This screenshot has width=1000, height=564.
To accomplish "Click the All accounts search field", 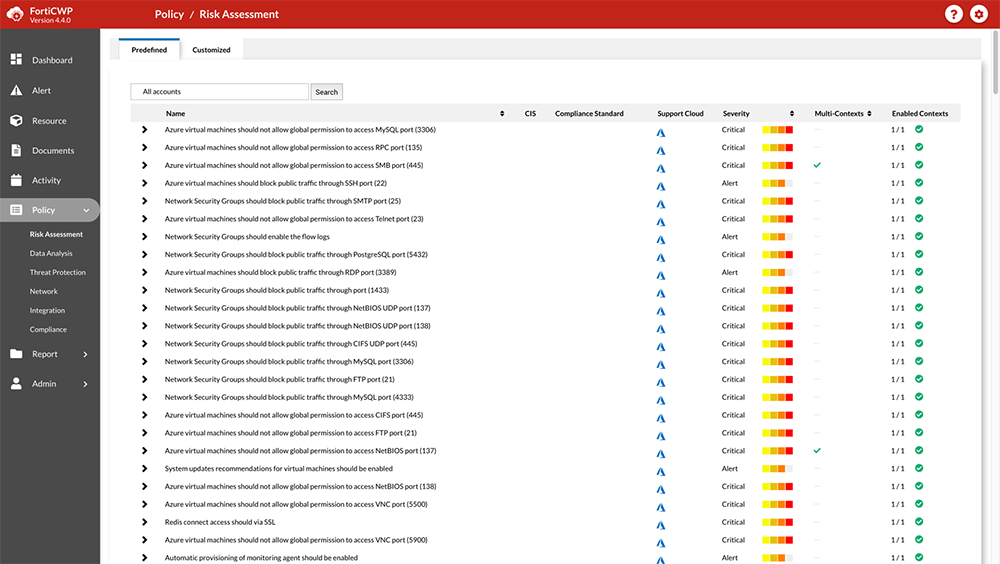I will pos(219,92).
